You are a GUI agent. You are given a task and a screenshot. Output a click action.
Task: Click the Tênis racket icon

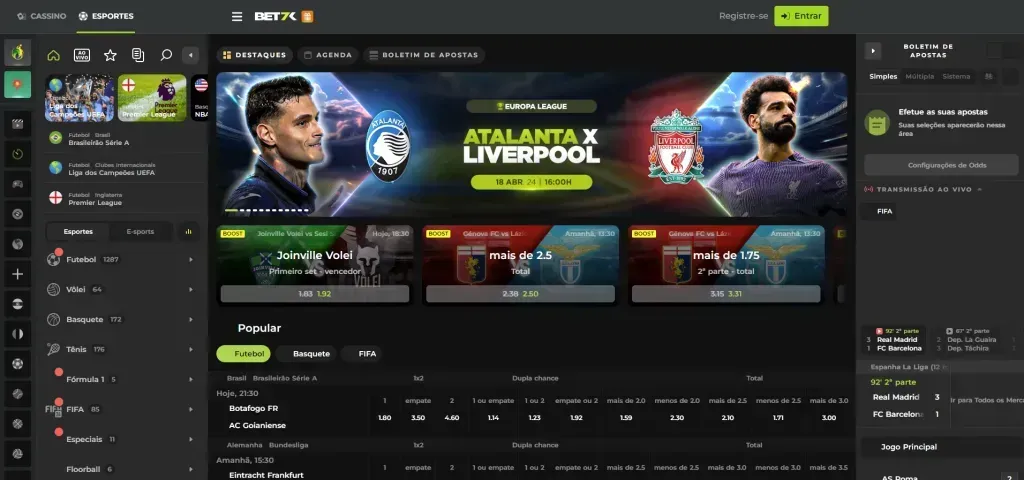54,349
